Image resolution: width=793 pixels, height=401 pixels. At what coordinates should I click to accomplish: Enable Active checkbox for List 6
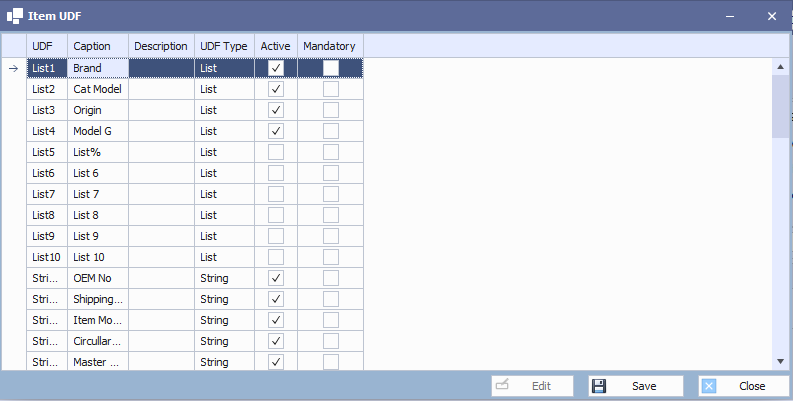[276, 173]
